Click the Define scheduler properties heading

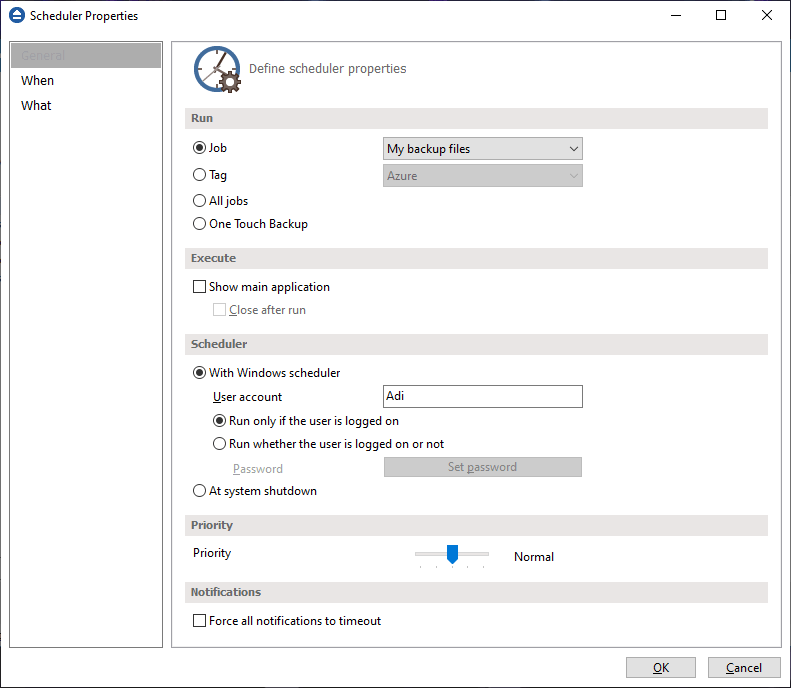(x=327, y=69)
